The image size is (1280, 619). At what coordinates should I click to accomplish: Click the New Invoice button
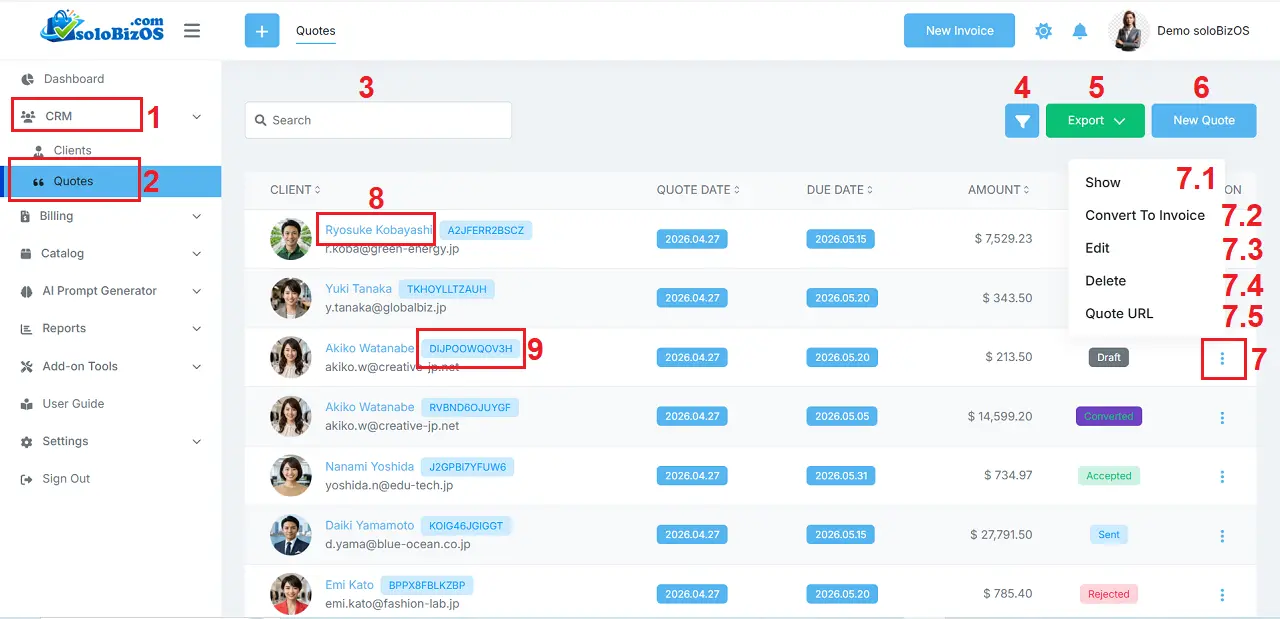point(959,31)
